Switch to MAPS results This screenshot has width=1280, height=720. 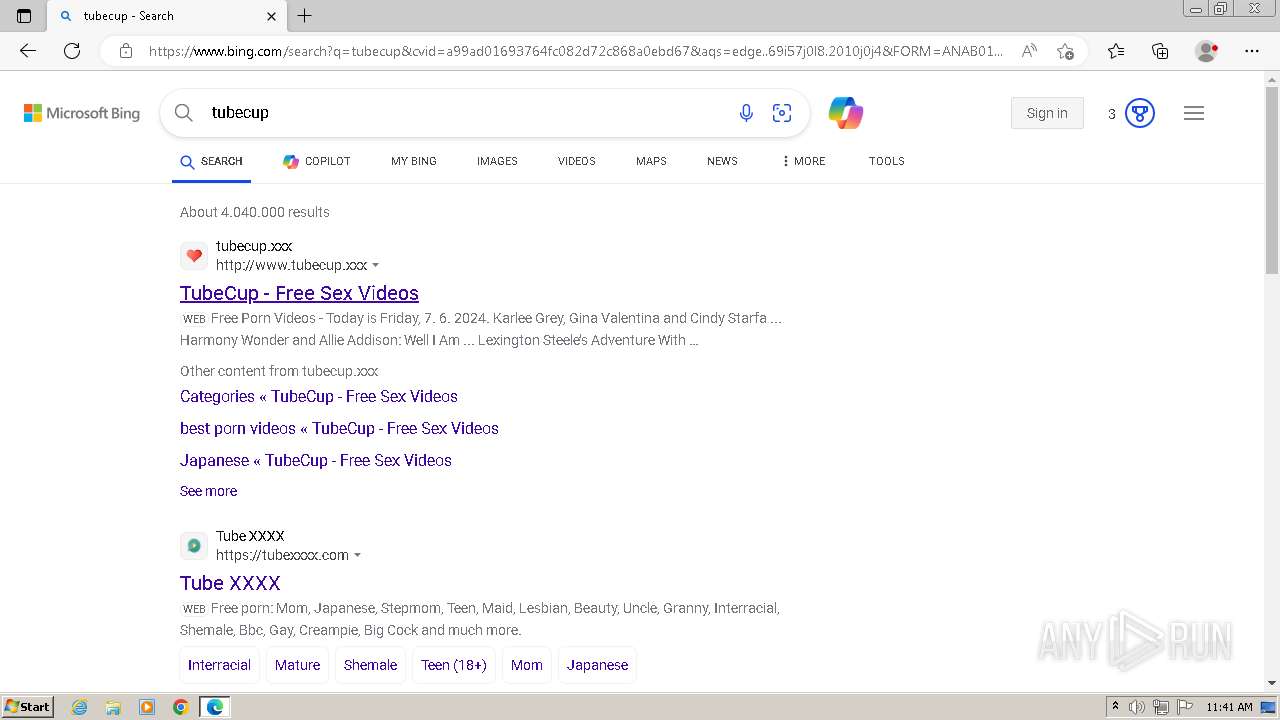click(651, 161)
